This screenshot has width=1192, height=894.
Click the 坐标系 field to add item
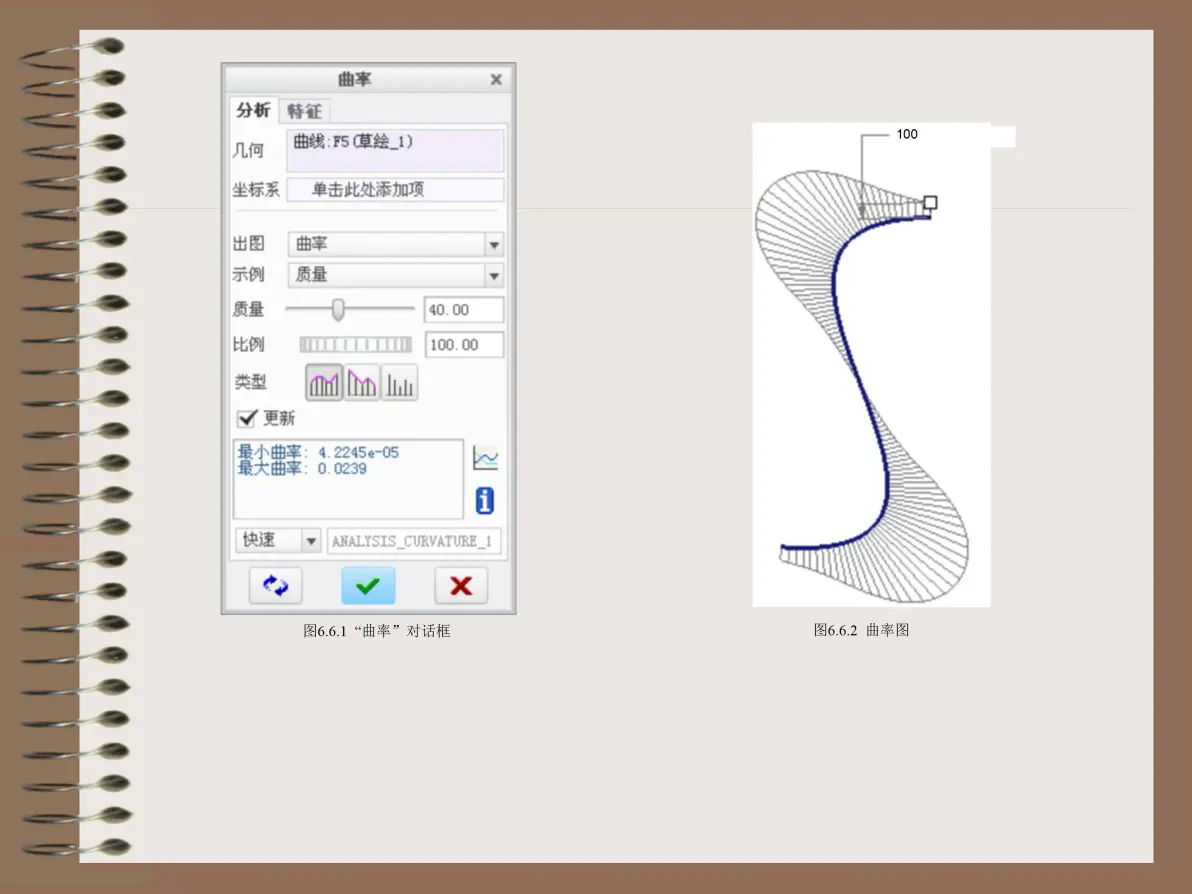[395, 189]
